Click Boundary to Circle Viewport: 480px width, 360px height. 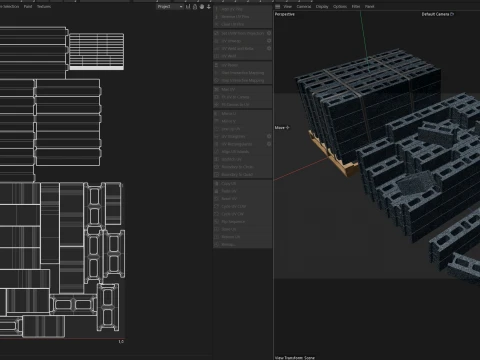(243, 167)
